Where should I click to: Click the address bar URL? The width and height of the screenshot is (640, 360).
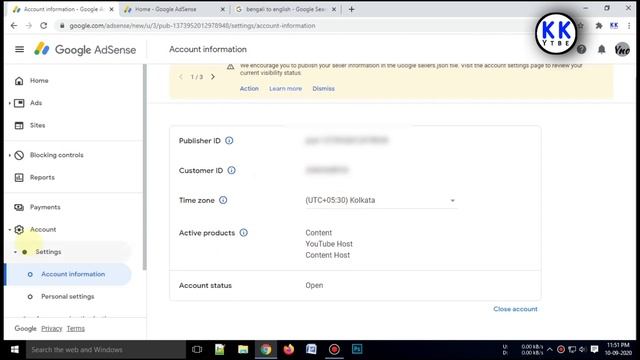(x=192, y=26)
